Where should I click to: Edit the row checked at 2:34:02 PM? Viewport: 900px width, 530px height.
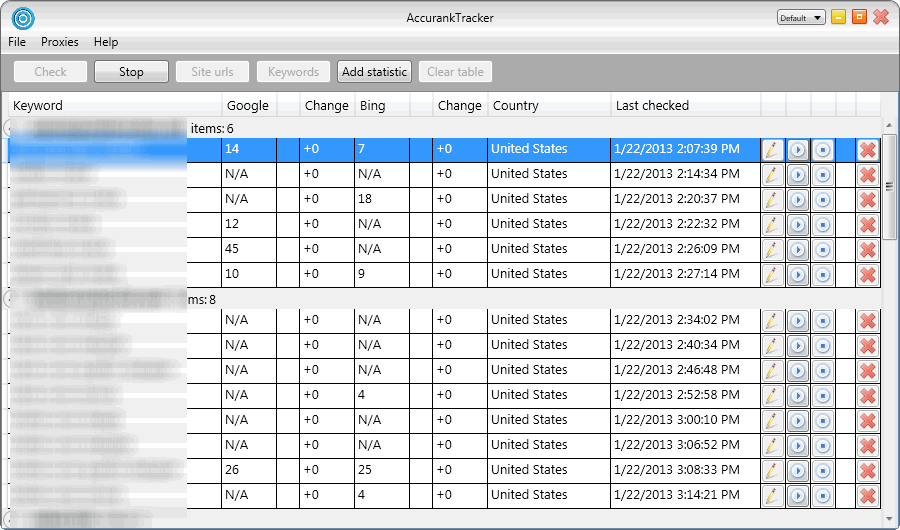pyautogui.click(x=773, y=320)
